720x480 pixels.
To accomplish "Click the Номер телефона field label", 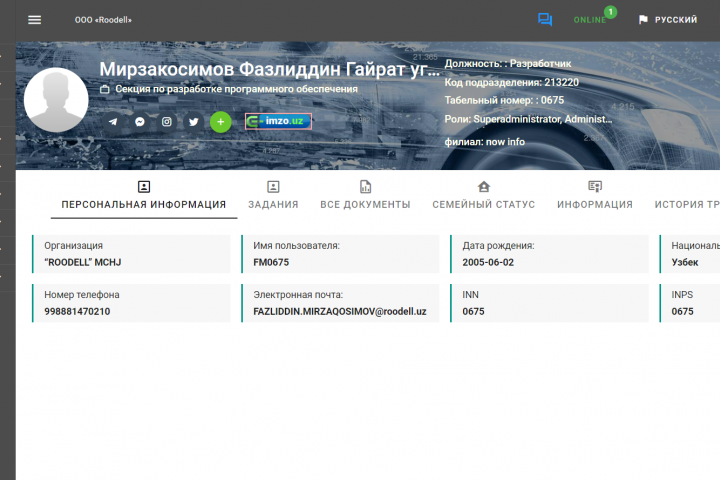I will coord(82,295).
